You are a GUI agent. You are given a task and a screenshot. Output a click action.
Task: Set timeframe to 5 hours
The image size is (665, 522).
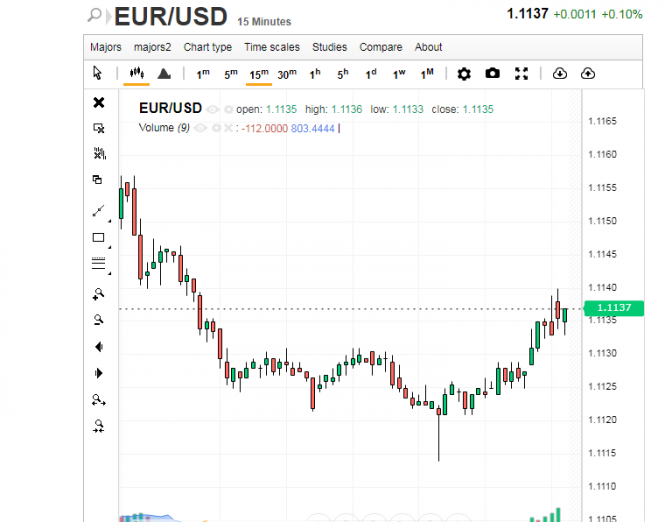(x=343, y=74)
